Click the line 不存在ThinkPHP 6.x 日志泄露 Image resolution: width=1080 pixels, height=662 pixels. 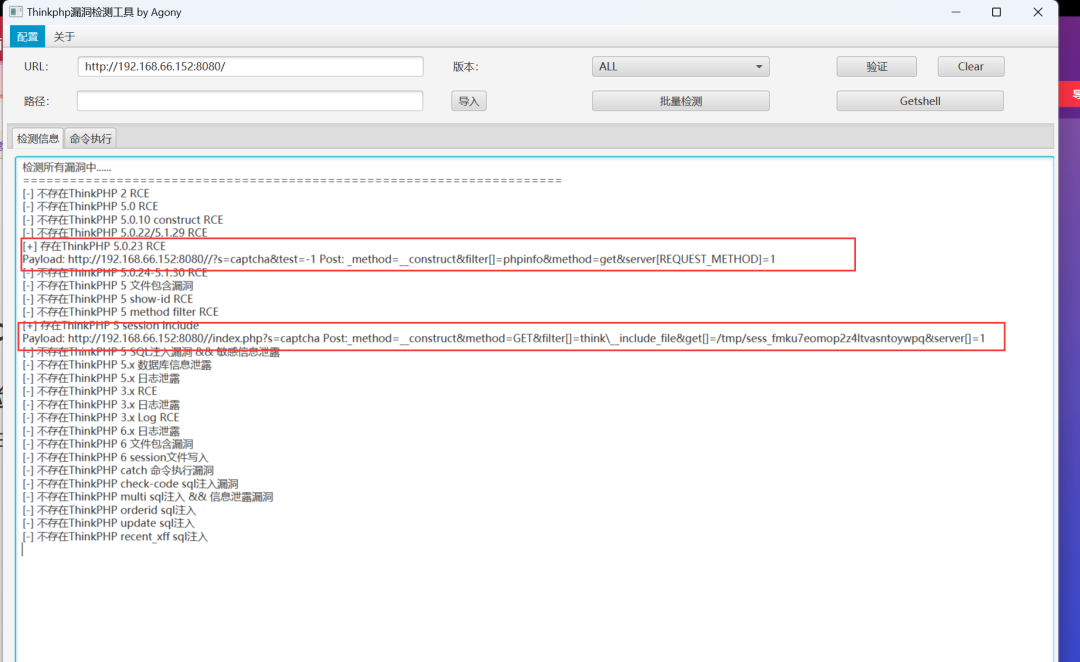point(101,431)
